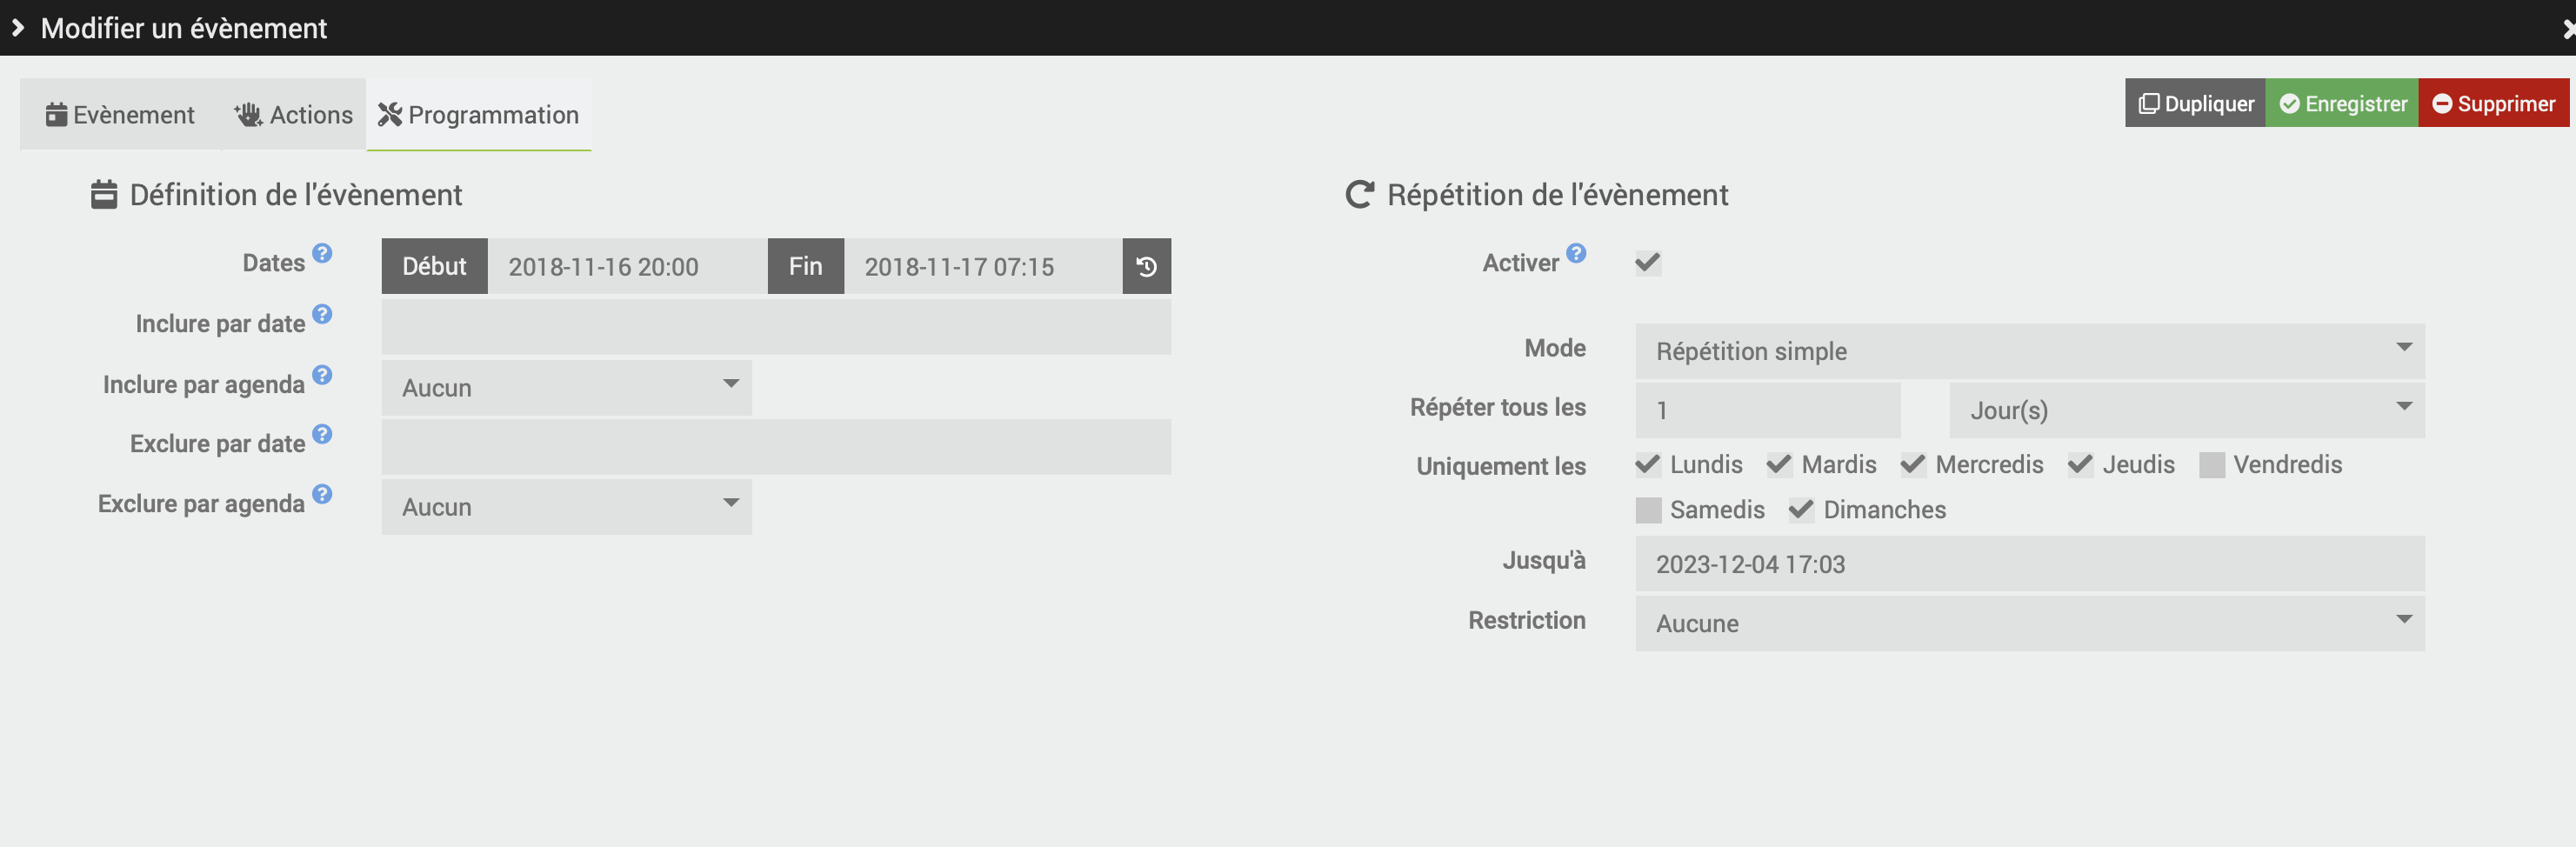Viewport: 2576px width, 847px height.
Task: Click help icon beside Inclure par agenda
Action: pyautogui.click(x=322, y=375)
